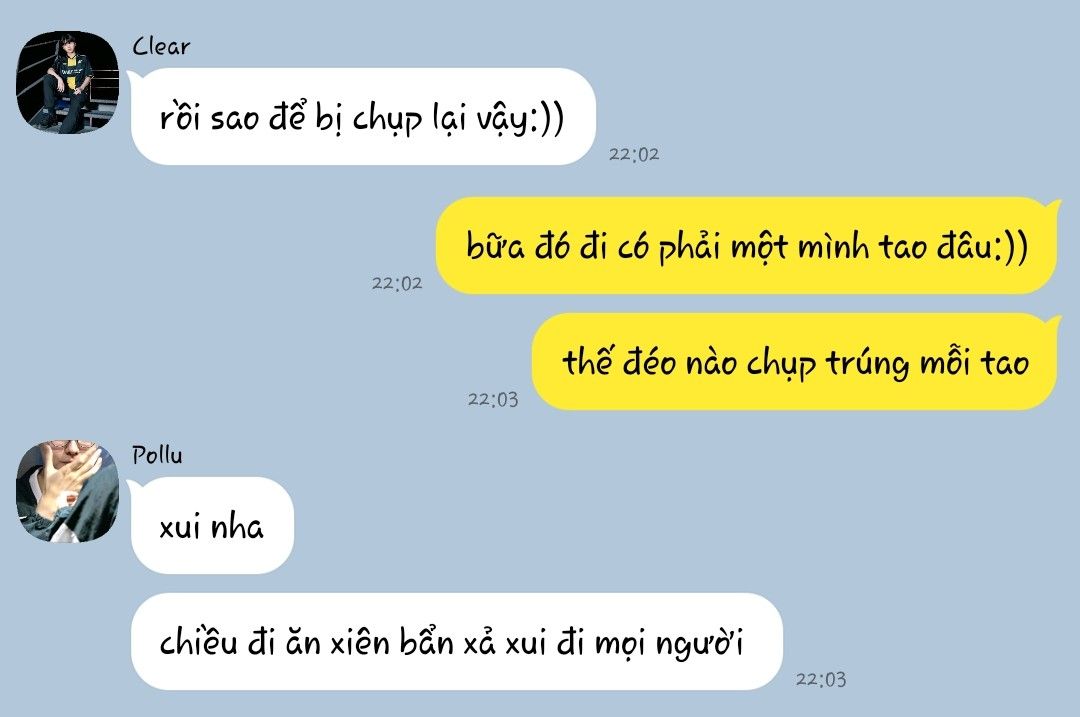
Task: Click the ':))' emoticon in Clear's message
Action: [x=547, y=118]
